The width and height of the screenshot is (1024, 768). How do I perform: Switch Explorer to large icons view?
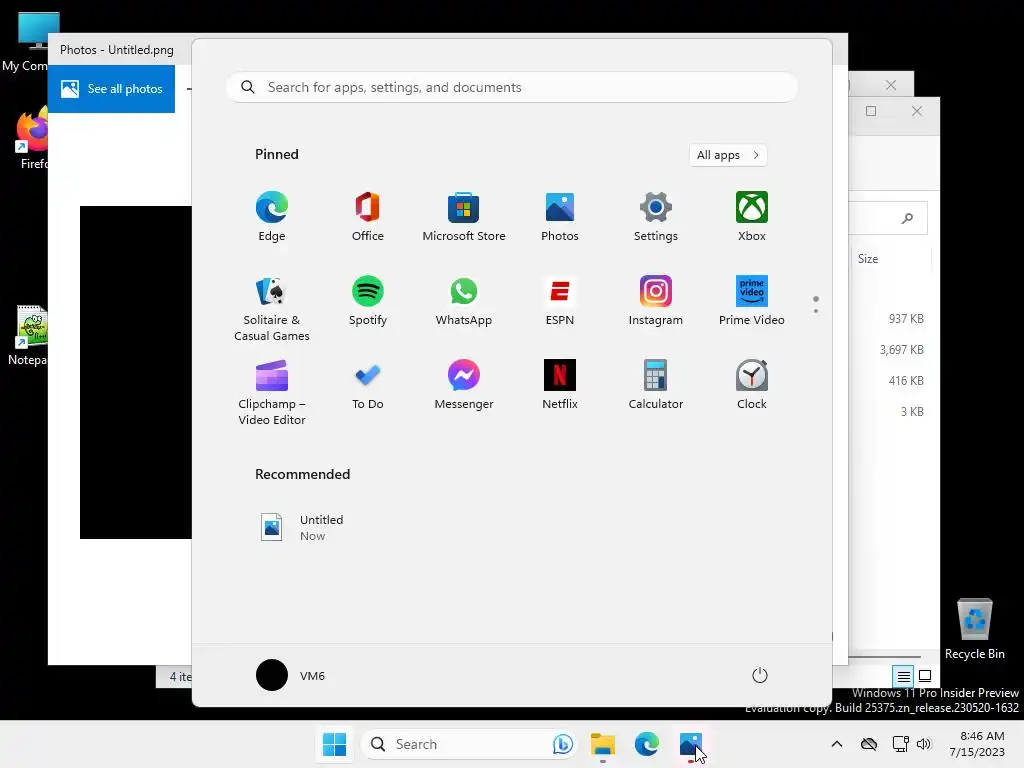coord(925,676)
